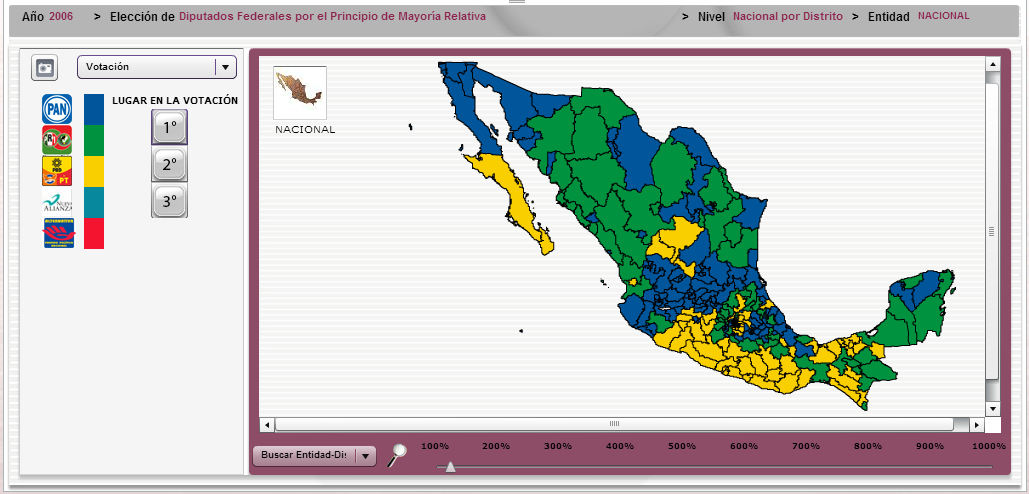Image resolution: width=1029 pixels, height=494 pixels.
Task: Click the Alternativa party logo
Action: (x=57, y=234)
